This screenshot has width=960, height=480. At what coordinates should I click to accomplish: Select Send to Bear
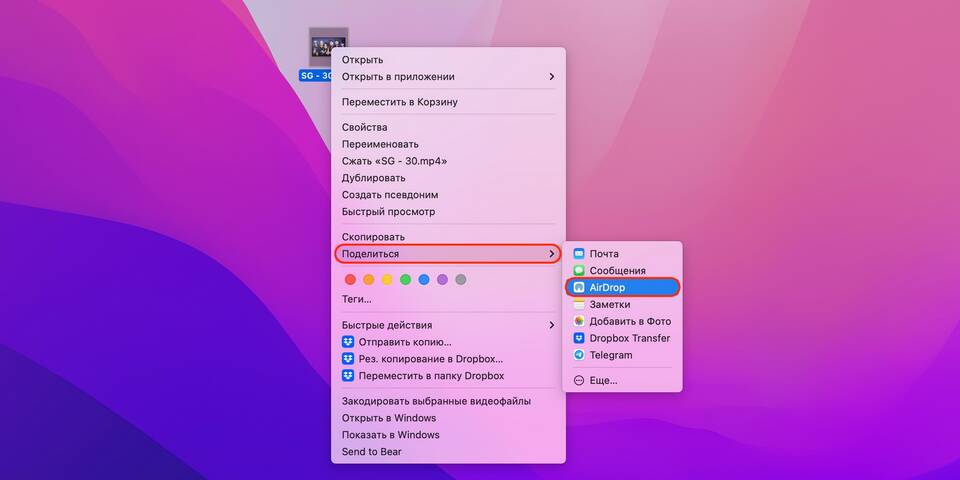pos(448,452)
